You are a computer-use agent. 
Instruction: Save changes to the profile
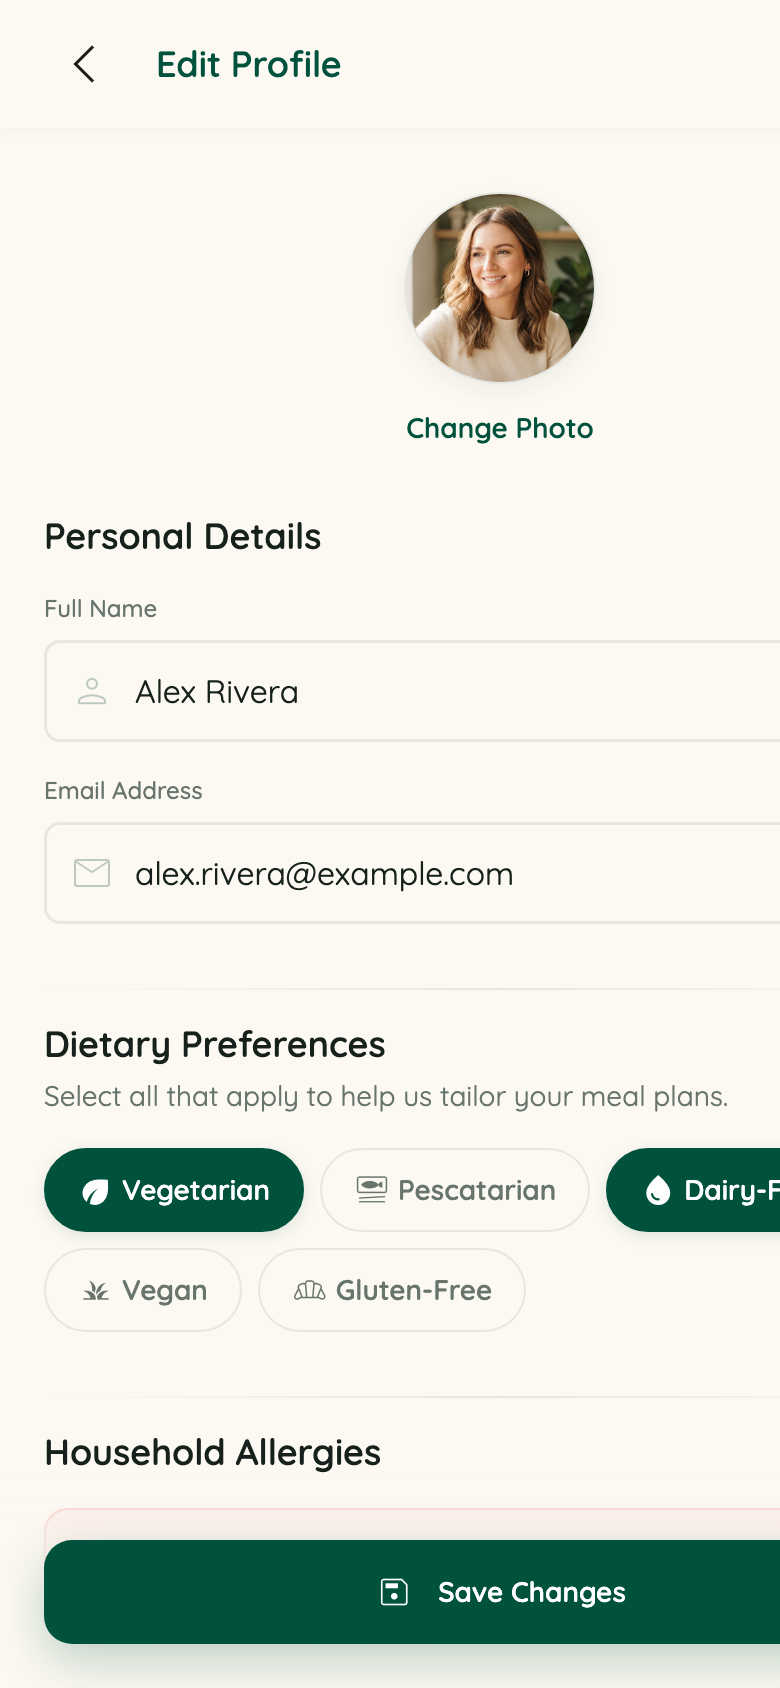click(412, 1592)
